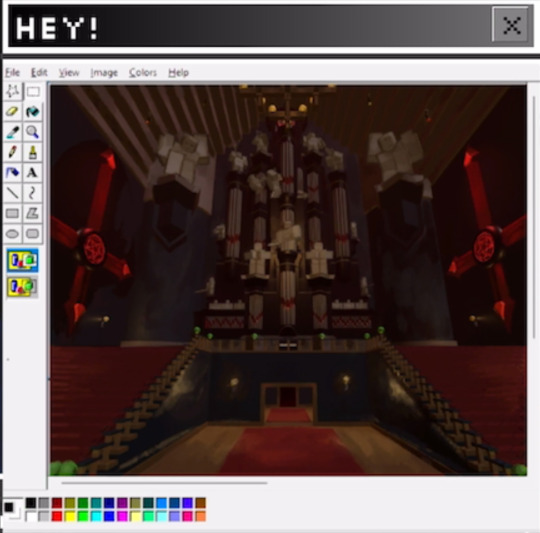Choose the purple palette swatch
Screen dimensions: 540x533
click(x=122, y=503)
